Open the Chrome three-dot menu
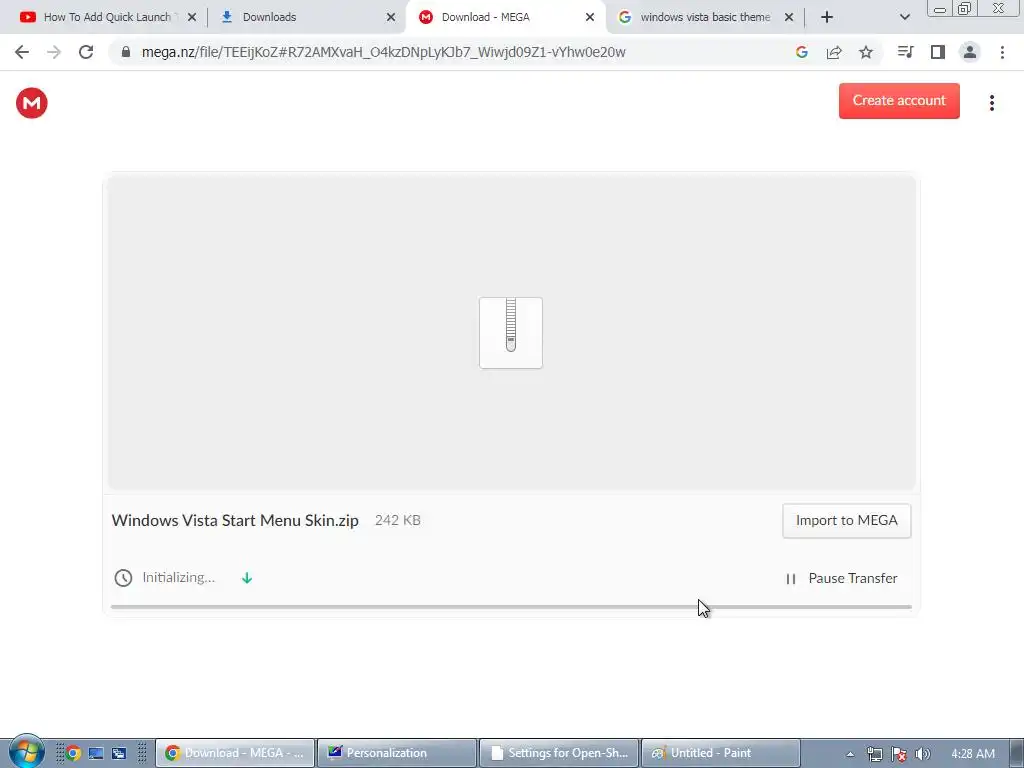Screen dimensions: 1024x768 point(1002,52)
